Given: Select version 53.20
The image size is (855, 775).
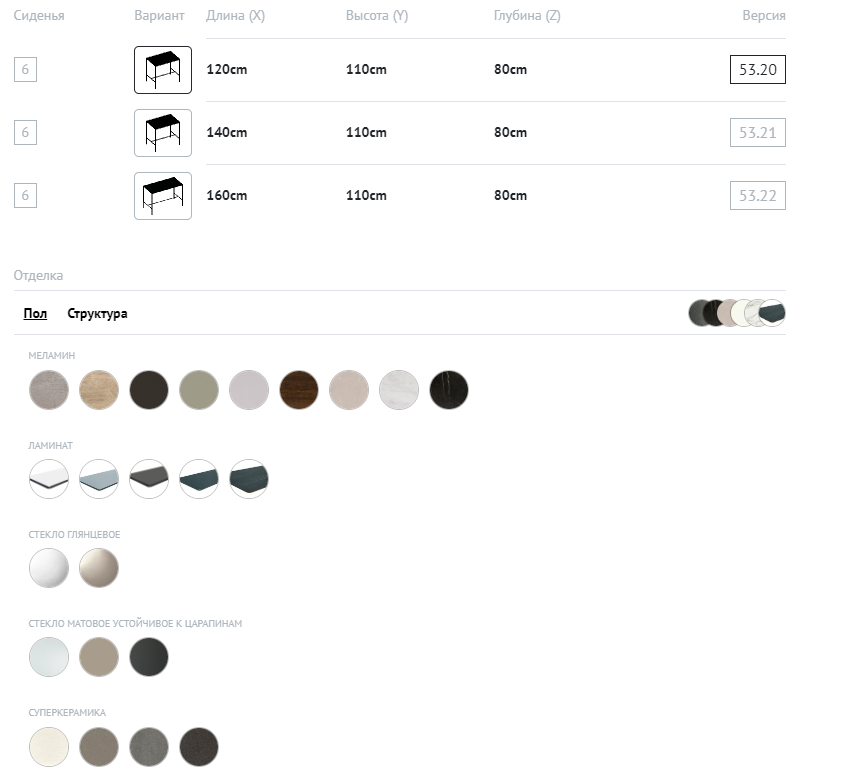Looking at the screenshot, I should pyautogui.click(x=757, y=70).
